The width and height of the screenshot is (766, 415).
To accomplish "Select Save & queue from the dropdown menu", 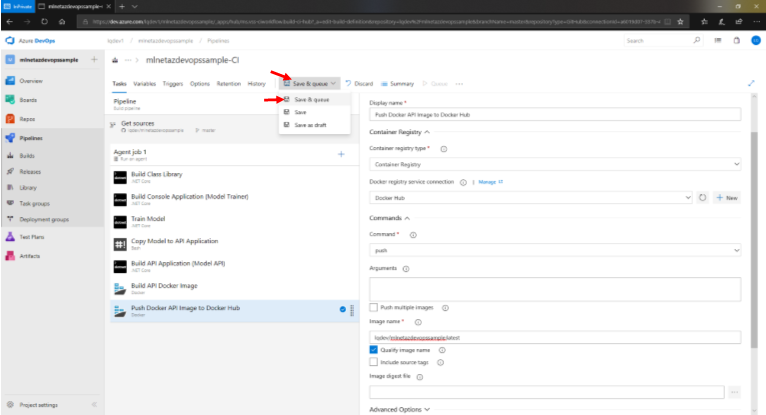I will click(x=313, y=100).
